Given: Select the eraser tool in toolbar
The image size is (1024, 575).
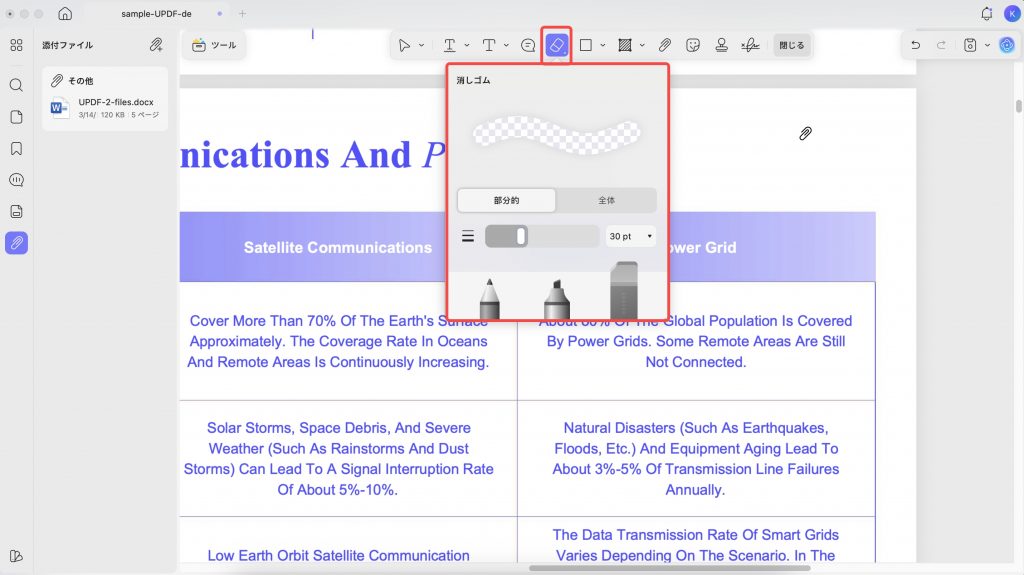Looking at the screenshot, I should click(556, 45).
